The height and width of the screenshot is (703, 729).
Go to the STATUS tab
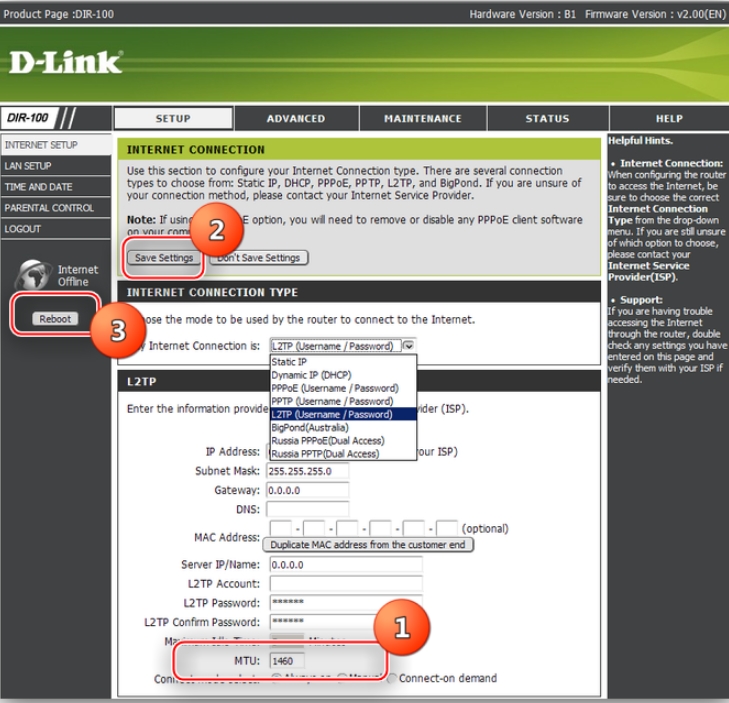pos(547,119)
